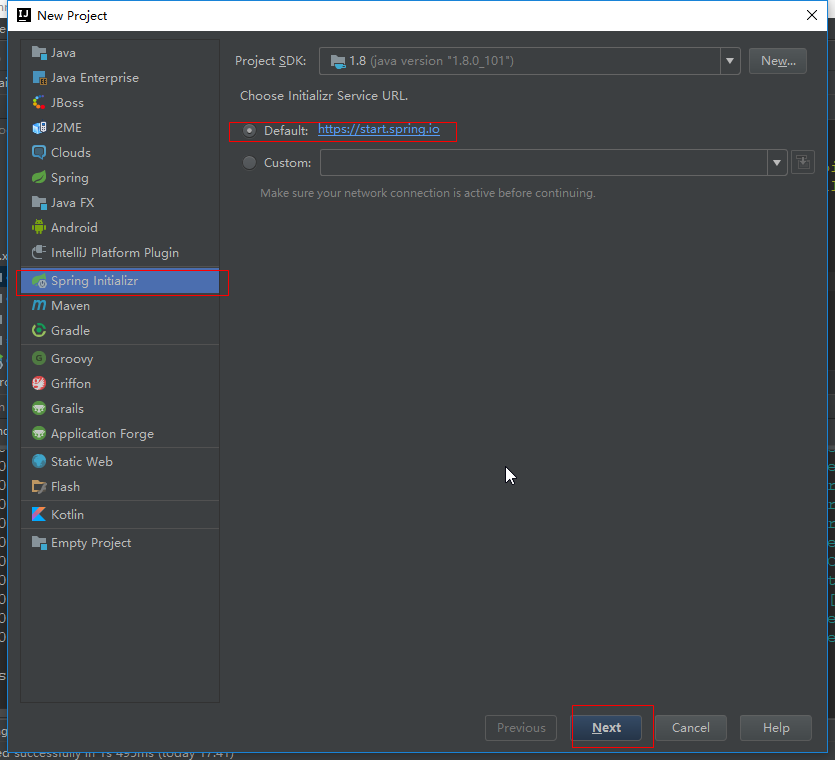The image size is (835, 760).
Task: Open the Custom URL dropdown arrow
Action: pos(777,162)
